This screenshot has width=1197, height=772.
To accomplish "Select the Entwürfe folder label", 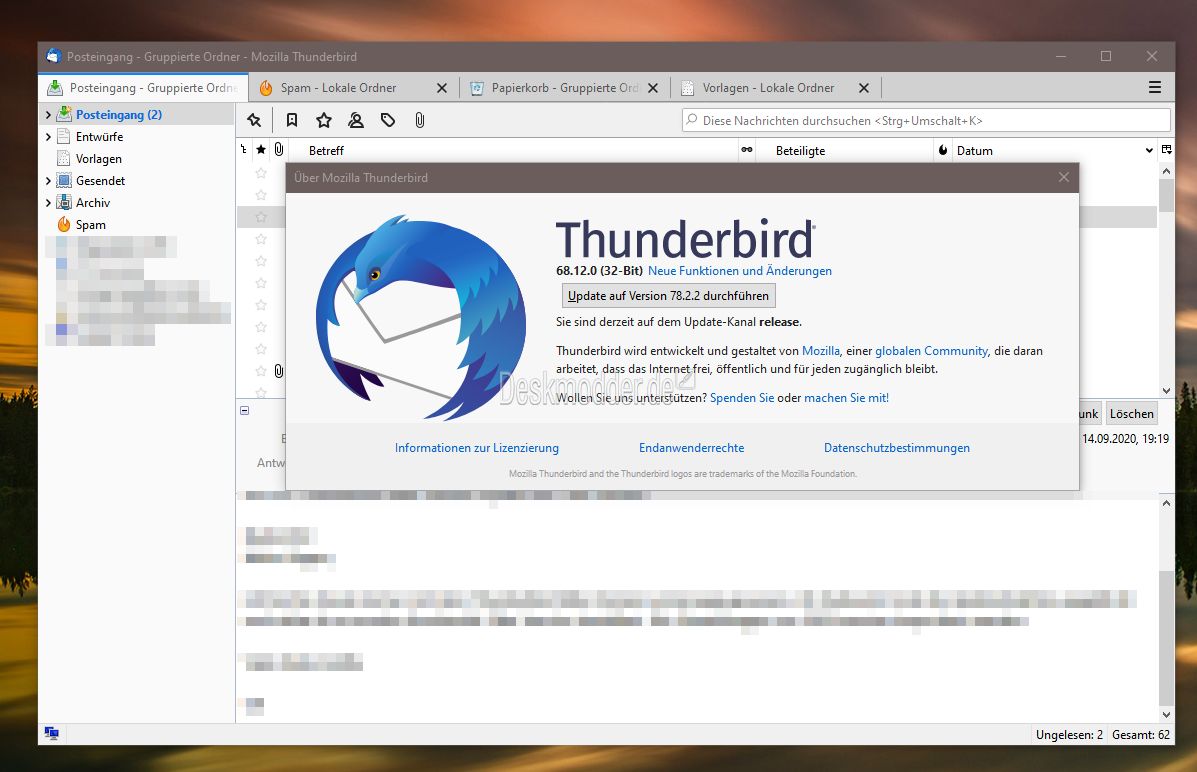I will pyautogui.click(x=99, y=137).
